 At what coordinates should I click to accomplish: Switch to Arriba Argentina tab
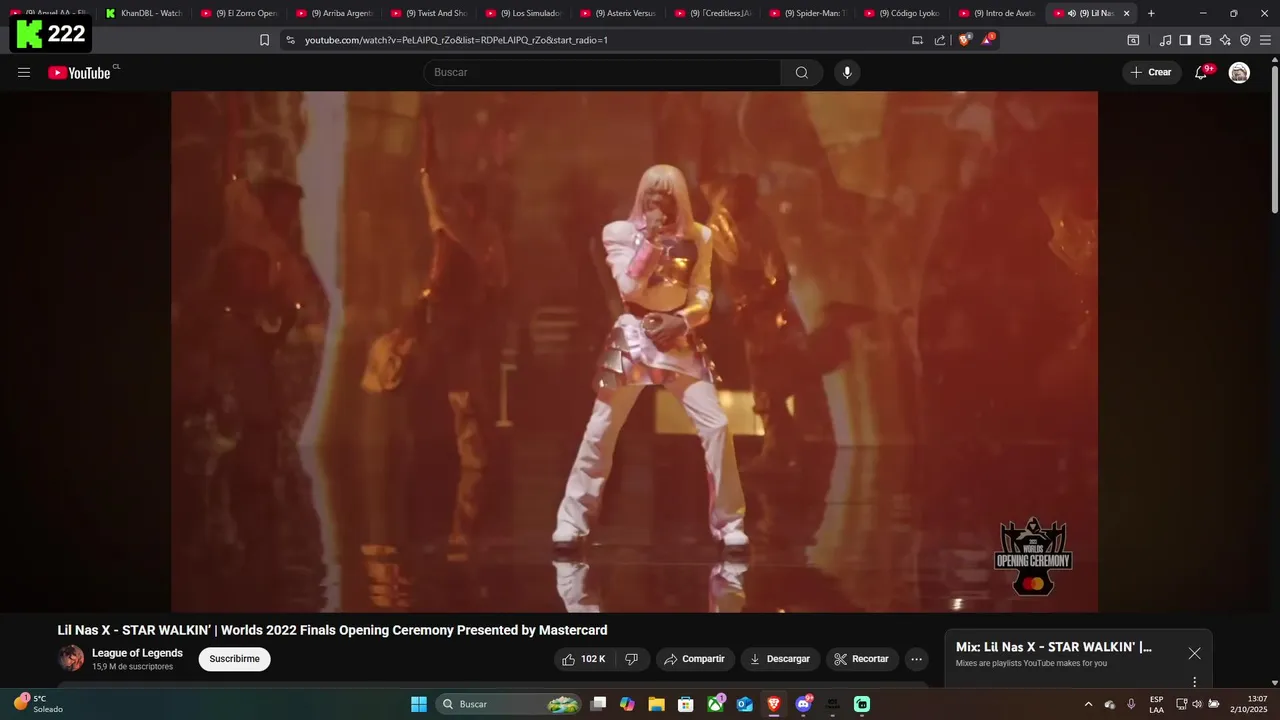pos(333,13)
